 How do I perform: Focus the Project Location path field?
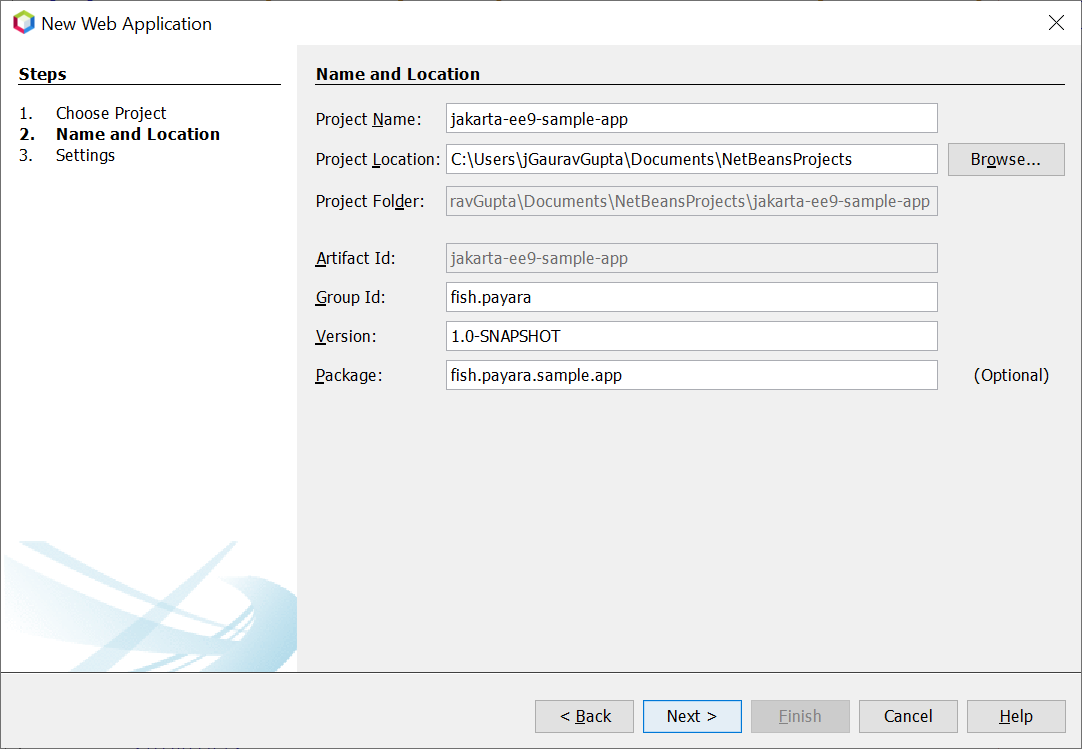pos(691,159)
